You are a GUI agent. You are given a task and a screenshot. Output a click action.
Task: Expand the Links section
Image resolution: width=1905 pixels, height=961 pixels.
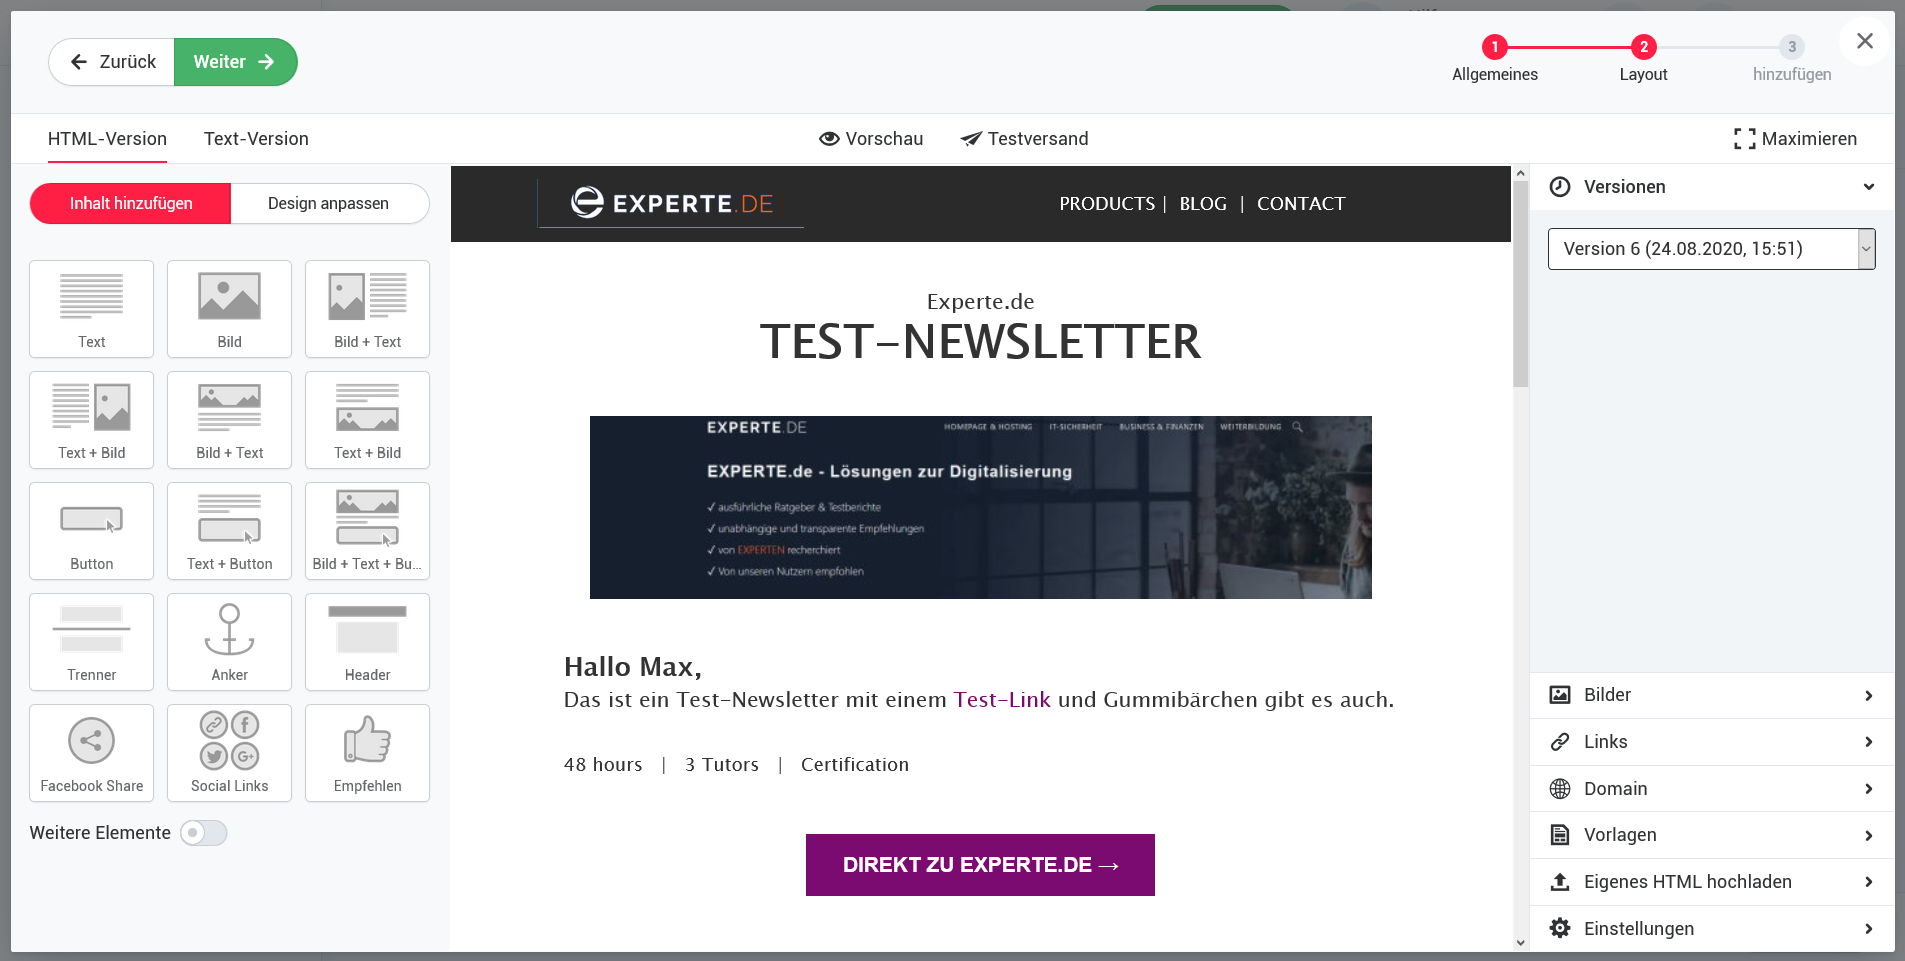click(x=1868, y=742)
